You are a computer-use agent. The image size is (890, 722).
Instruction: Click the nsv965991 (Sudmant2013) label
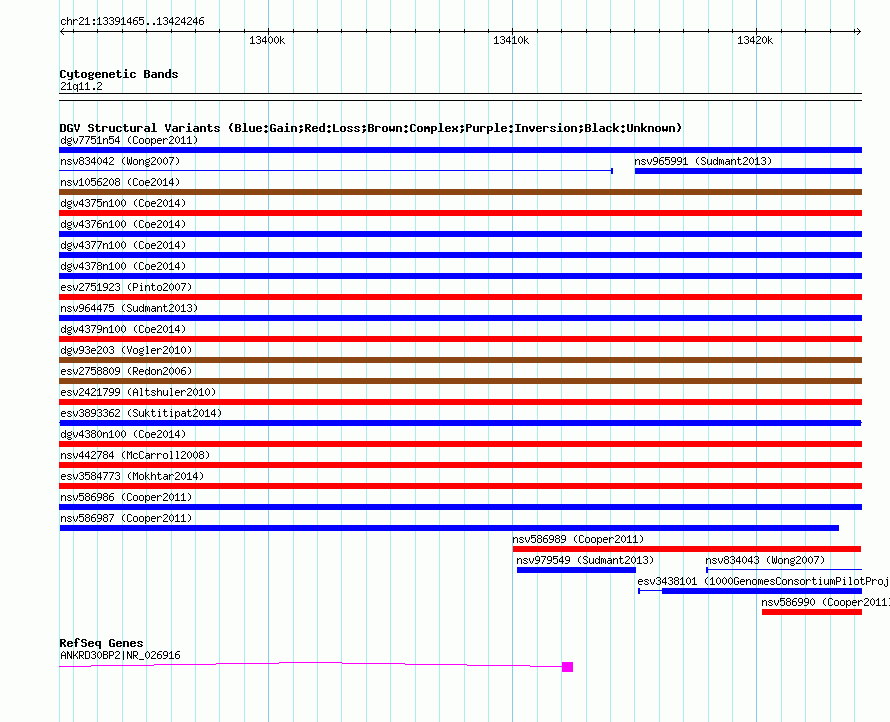coord(703,161)
